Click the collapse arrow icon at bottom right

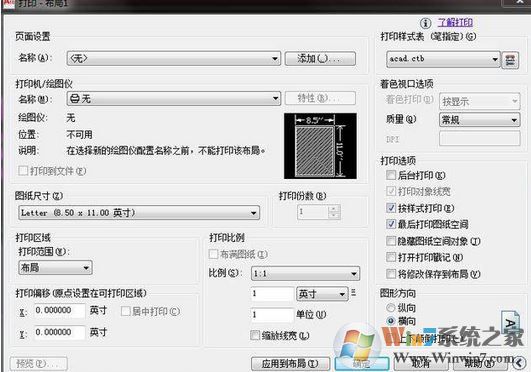pyautogui.click(x=519, y=363)
